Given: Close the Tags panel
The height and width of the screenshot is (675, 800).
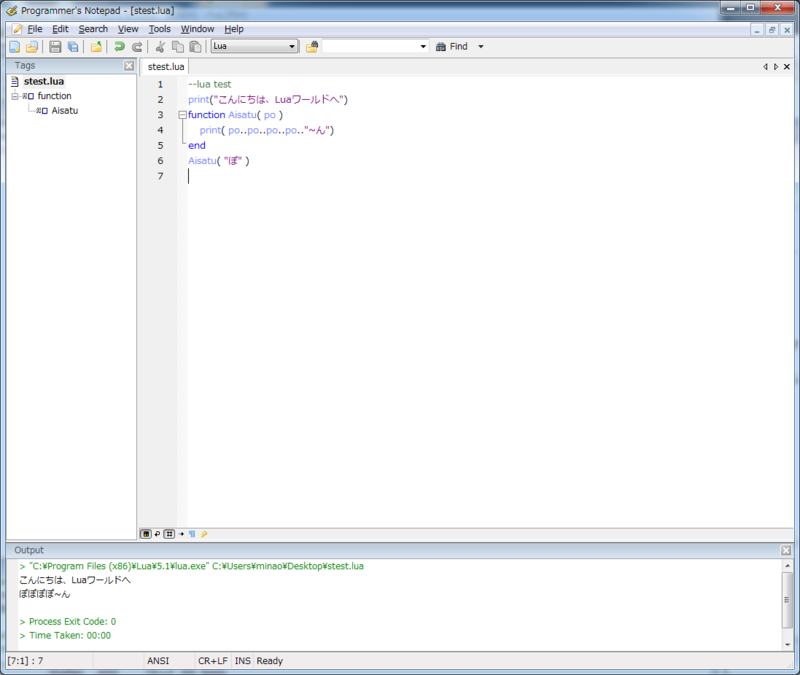Looking at the screenshot, I should click(x=129, y=66).
